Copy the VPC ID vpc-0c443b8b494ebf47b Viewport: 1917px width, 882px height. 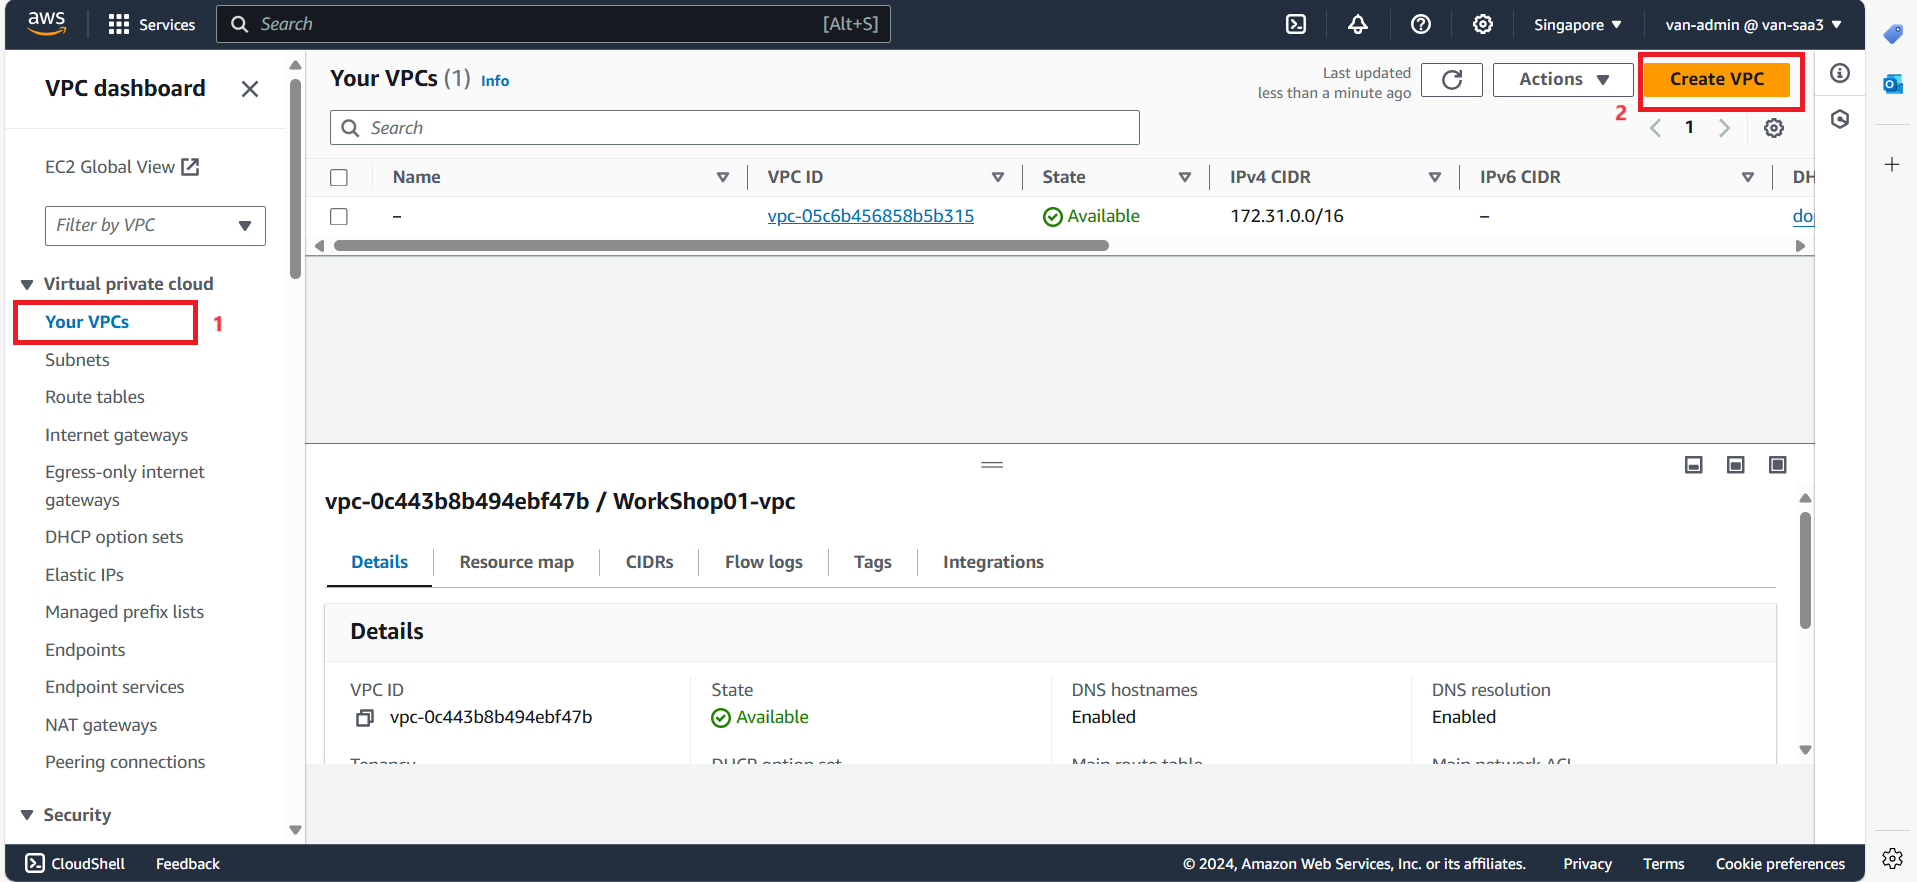coord(365,718)
